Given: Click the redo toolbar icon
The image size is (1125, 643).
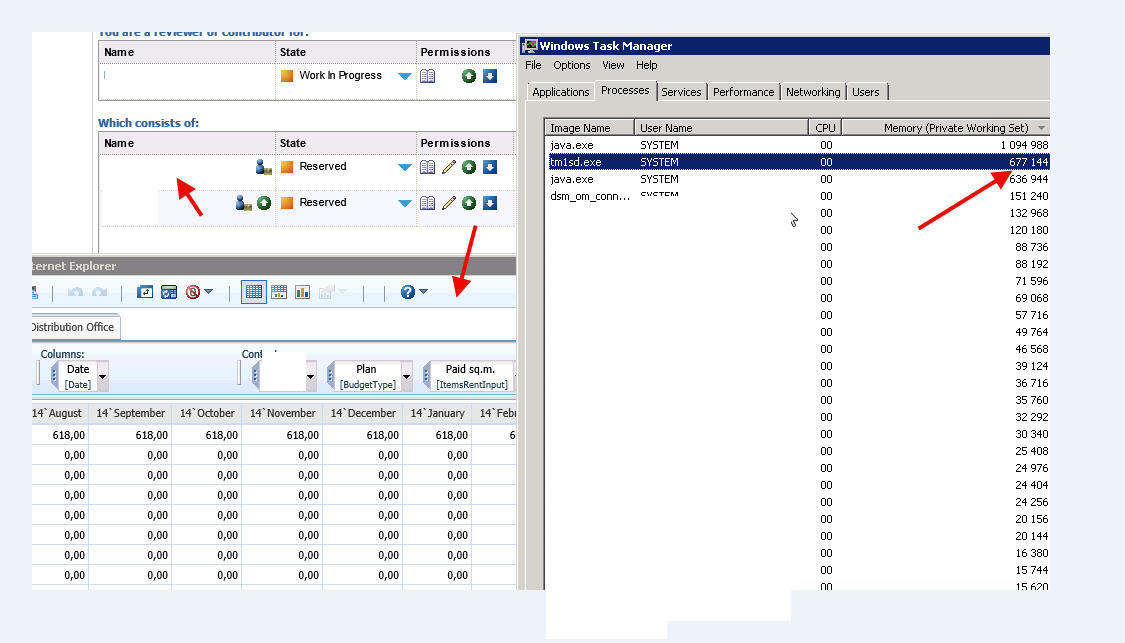Looking at the screenshot, I should [99, 292].
